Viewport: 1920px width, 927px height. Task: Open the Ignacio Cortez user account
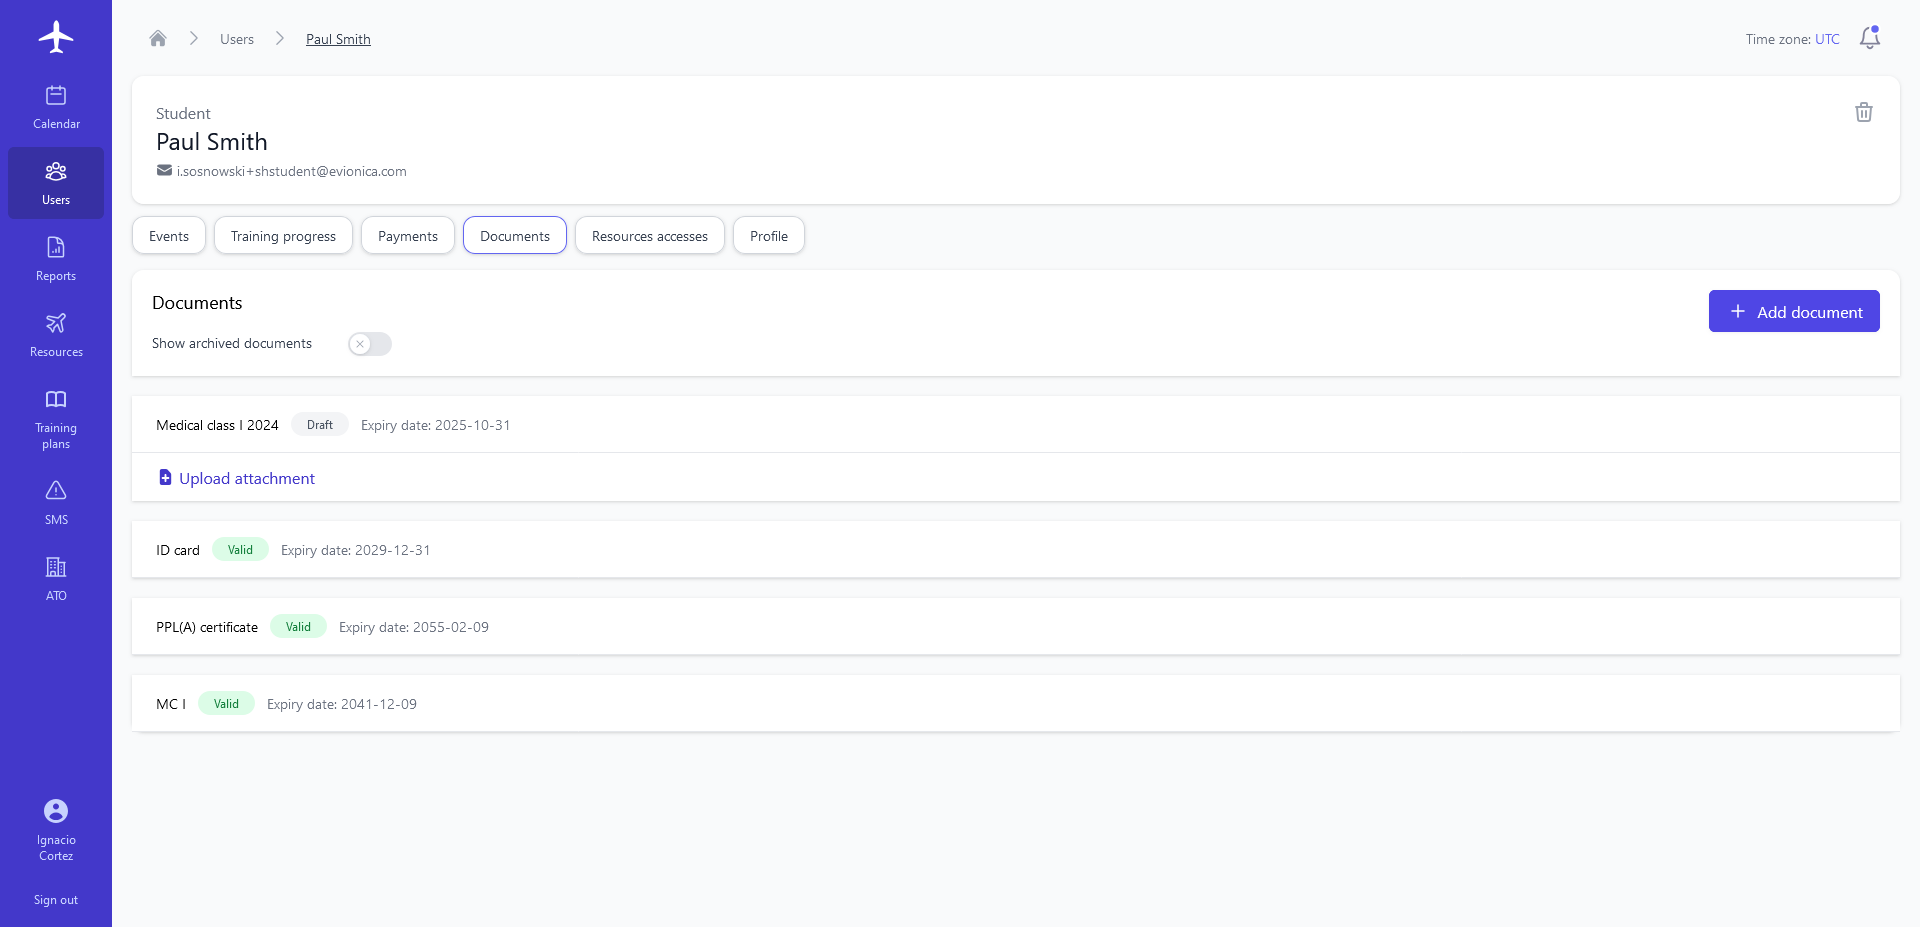pyautogui.click(x=56, y=829)
